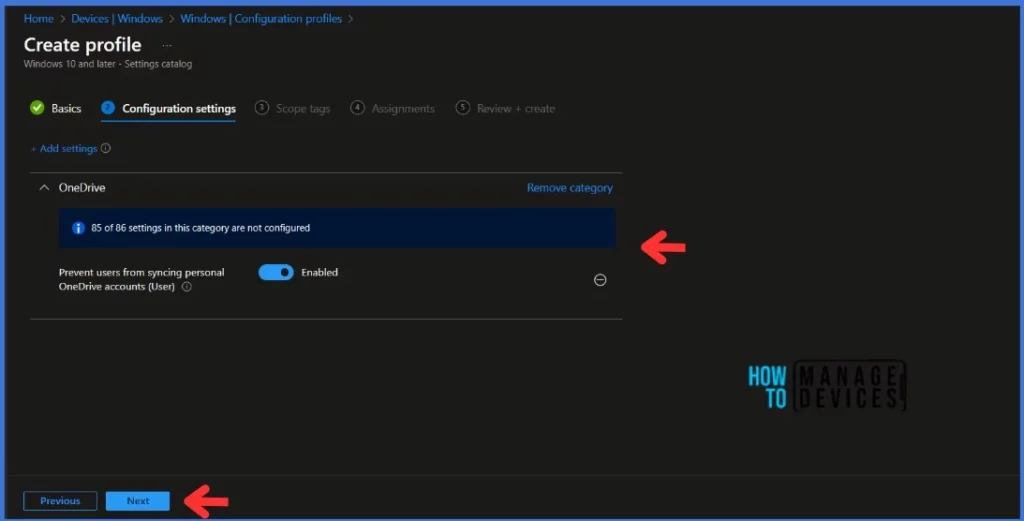Open Windows | Configuration profiles breadcrumb
The image size is (1024, 521).
[261, 18]
